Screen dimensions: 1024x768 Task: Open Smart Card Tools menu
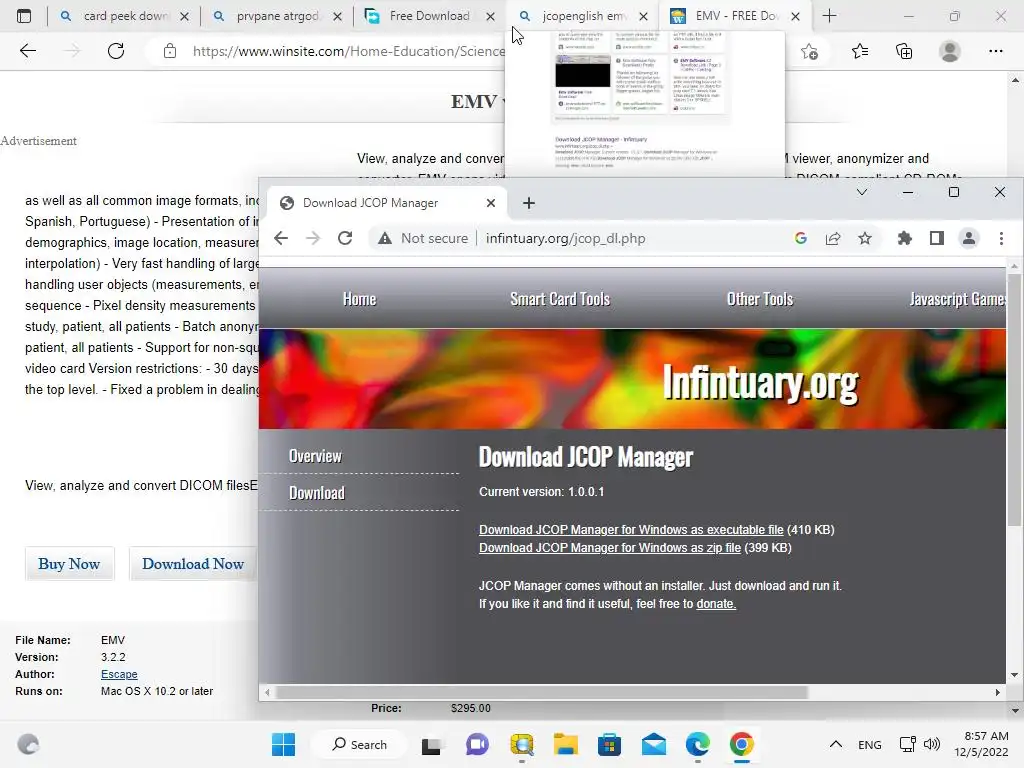pyautogui.click(x=560, y=299)
